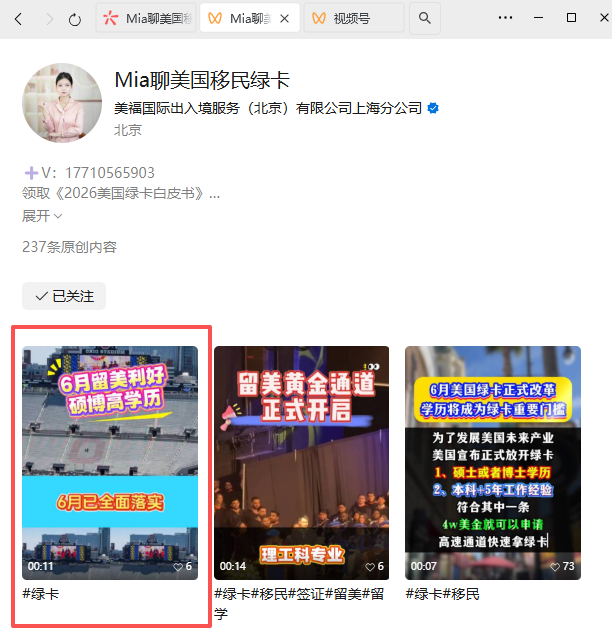Like the 00:14 video heart icon
This screenshot has width=612, height=628.
coord(369,567)
